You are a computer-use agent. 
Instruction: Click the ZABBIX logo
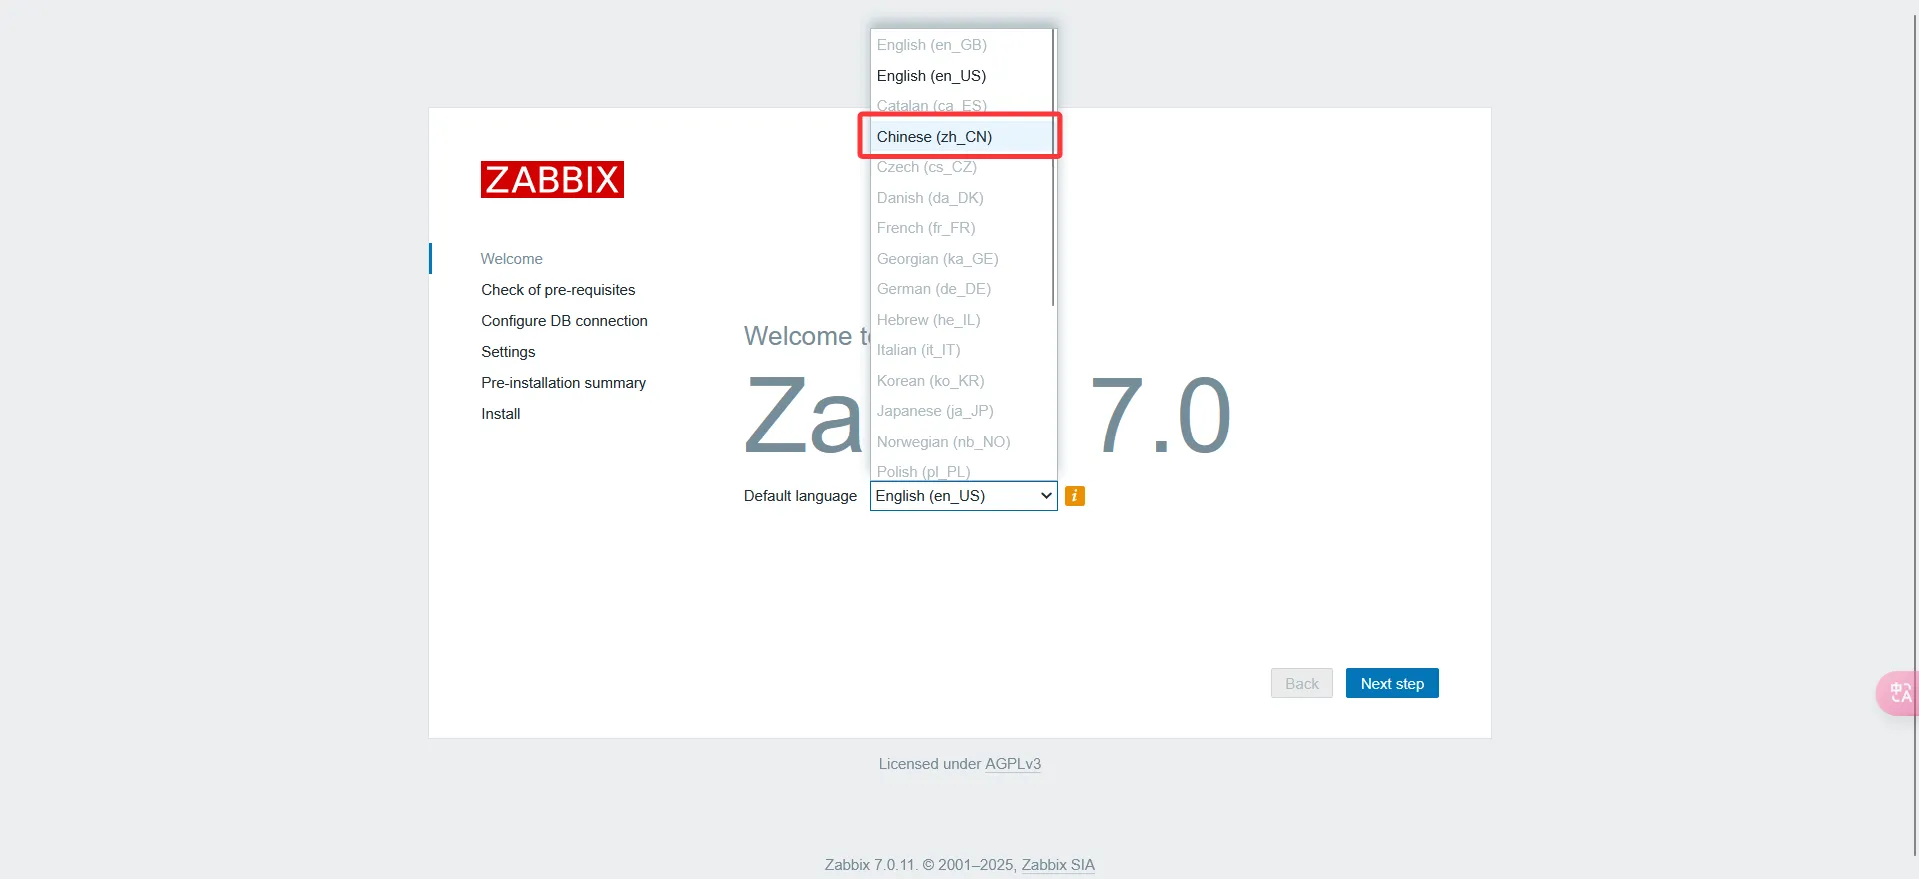[552, 180]
